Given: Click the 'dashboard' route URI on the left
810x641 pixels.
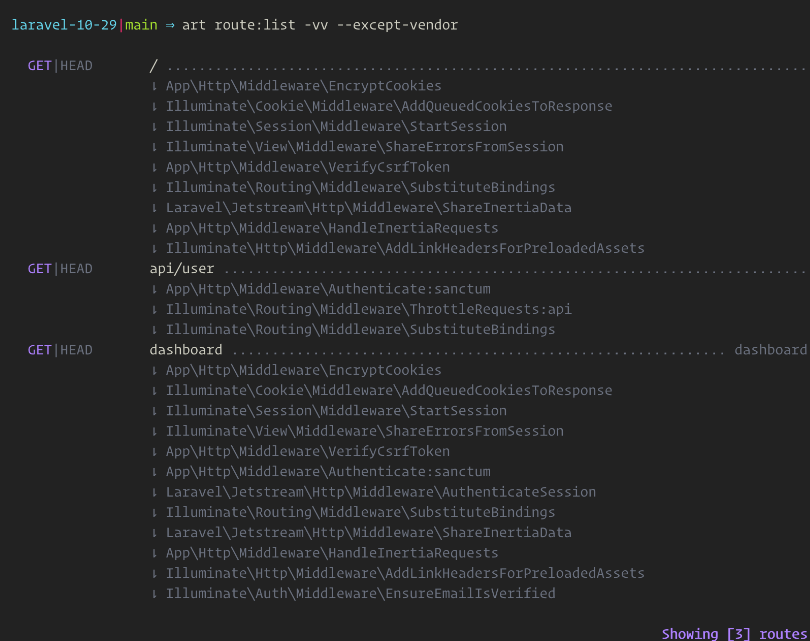Looking at the screenshot, I should point(186,350).
